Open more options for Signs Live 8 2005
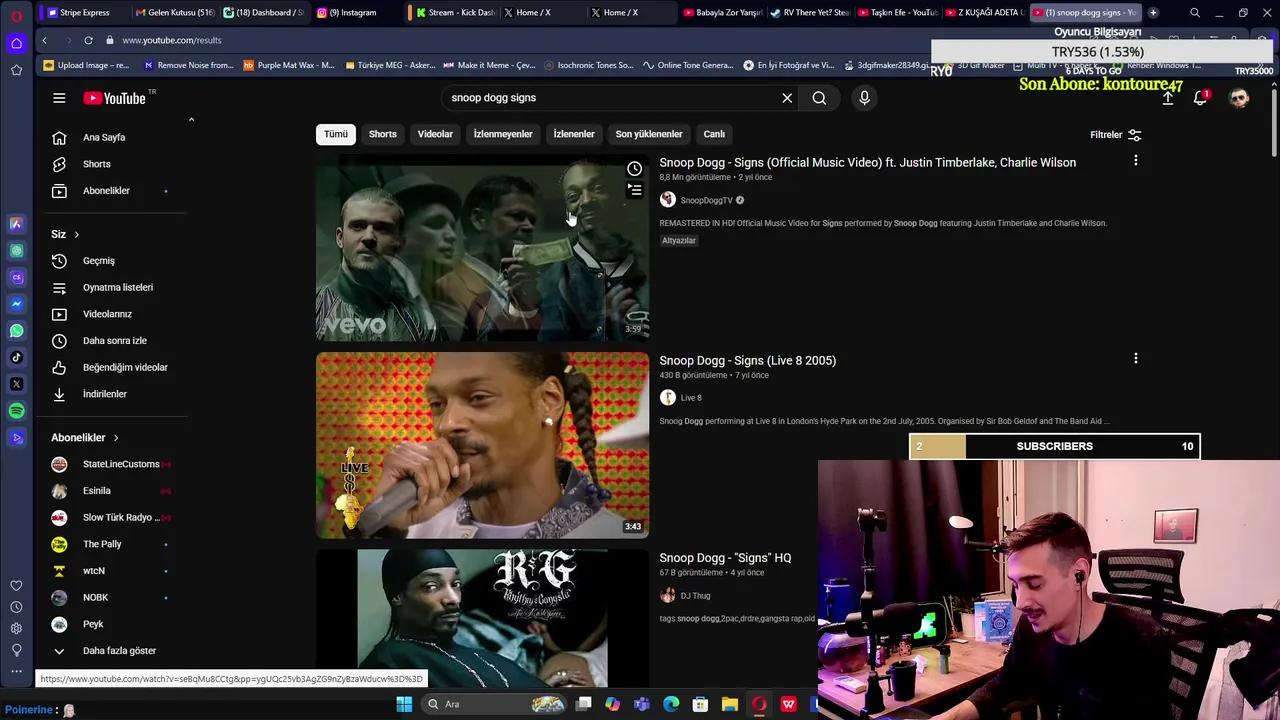Screen dimensions: 1280x720 [x=1135, y=358]
